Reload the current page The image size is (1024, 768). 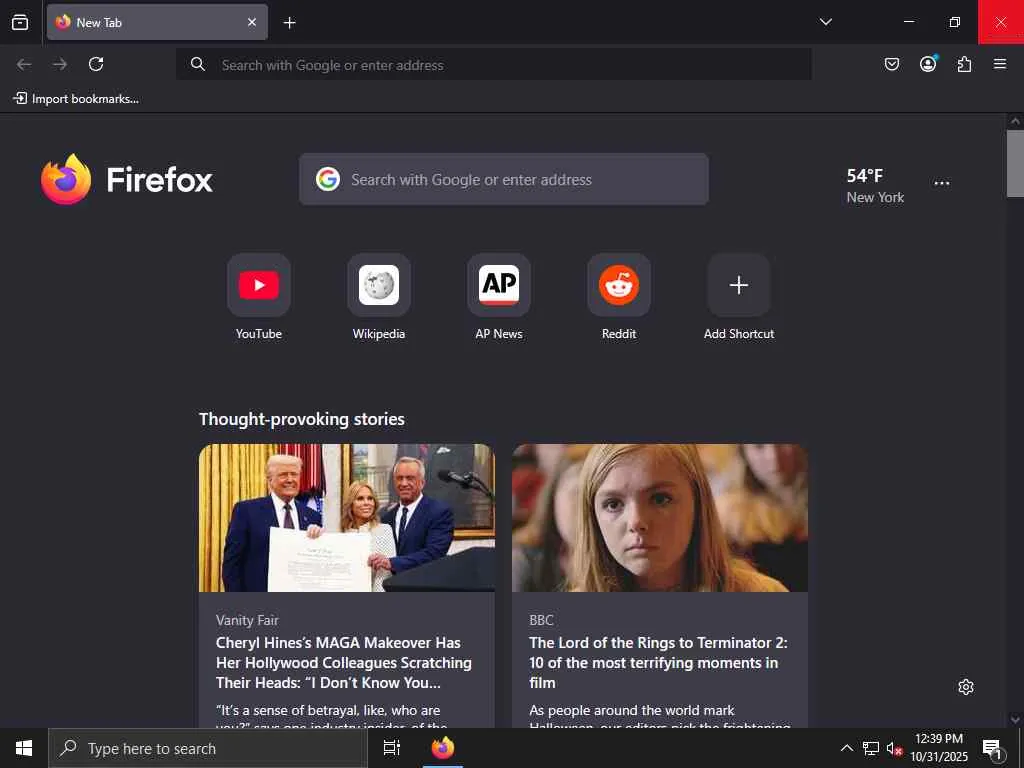pos(96,64)
